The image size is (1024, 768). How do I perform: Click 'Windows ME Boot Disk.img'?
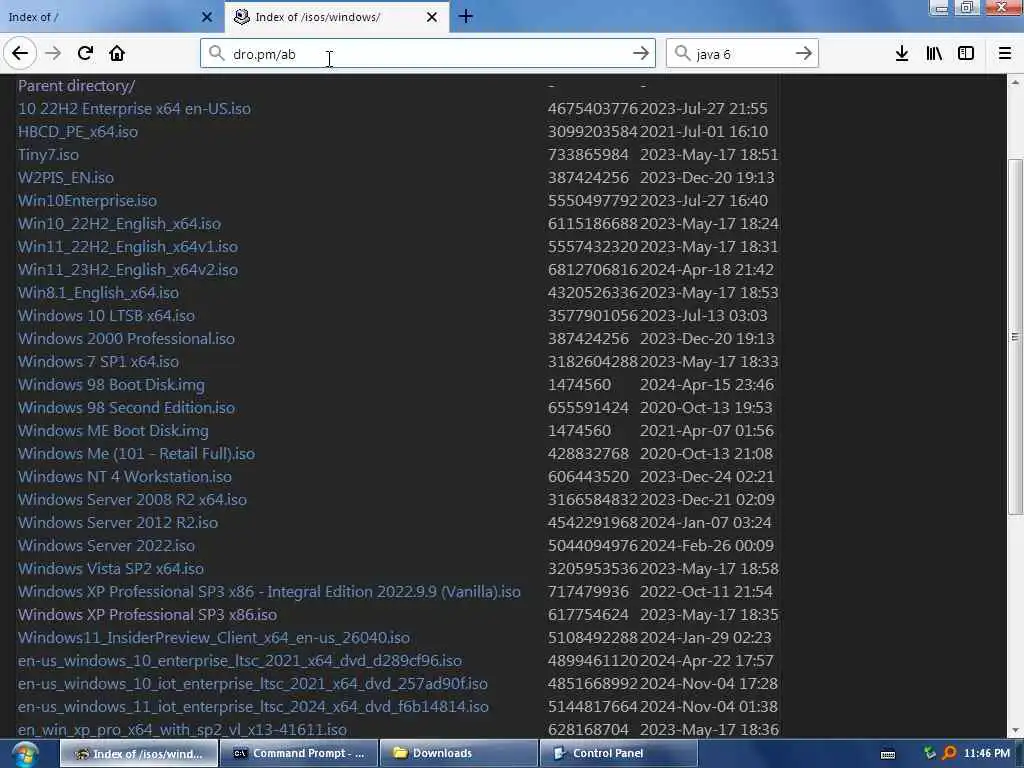tap(113, 430)
